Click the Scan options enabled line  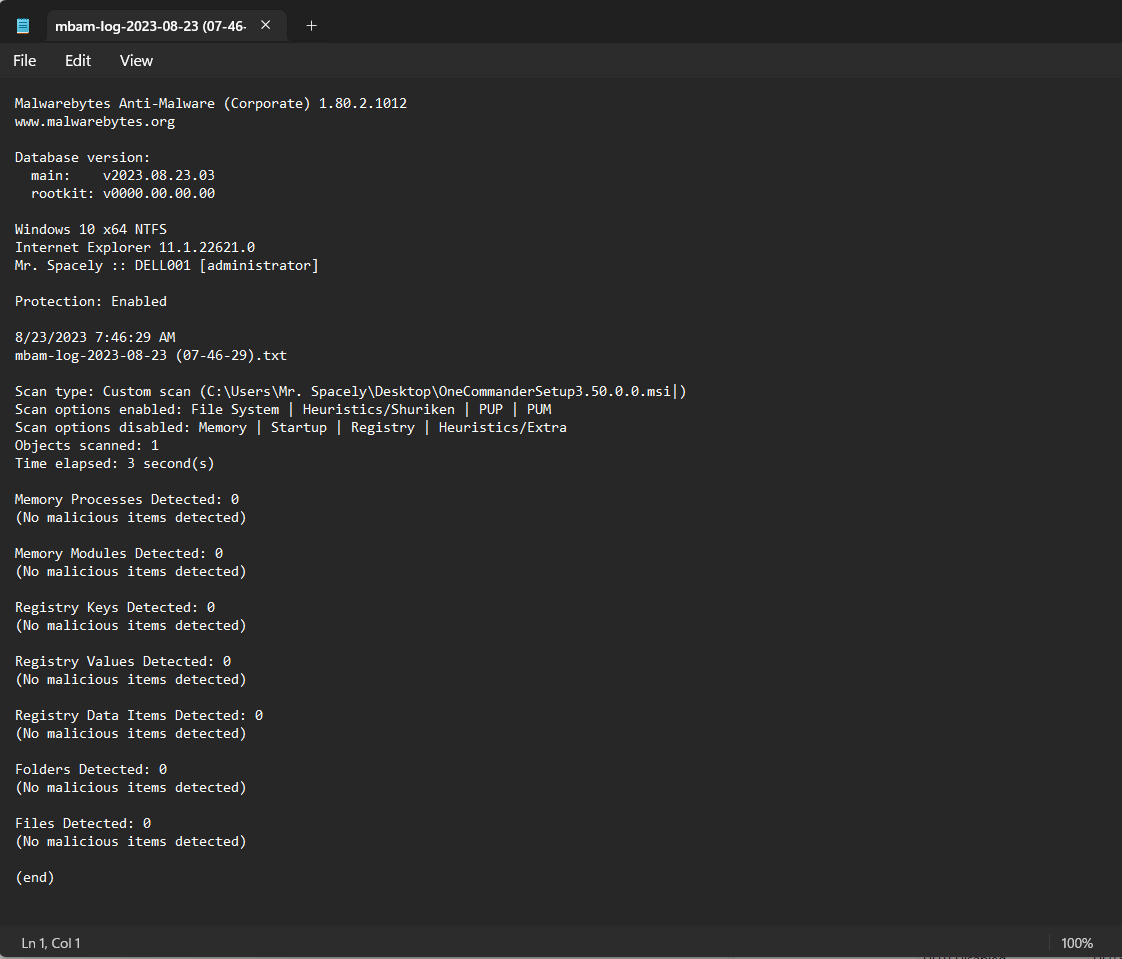[283, 409]
